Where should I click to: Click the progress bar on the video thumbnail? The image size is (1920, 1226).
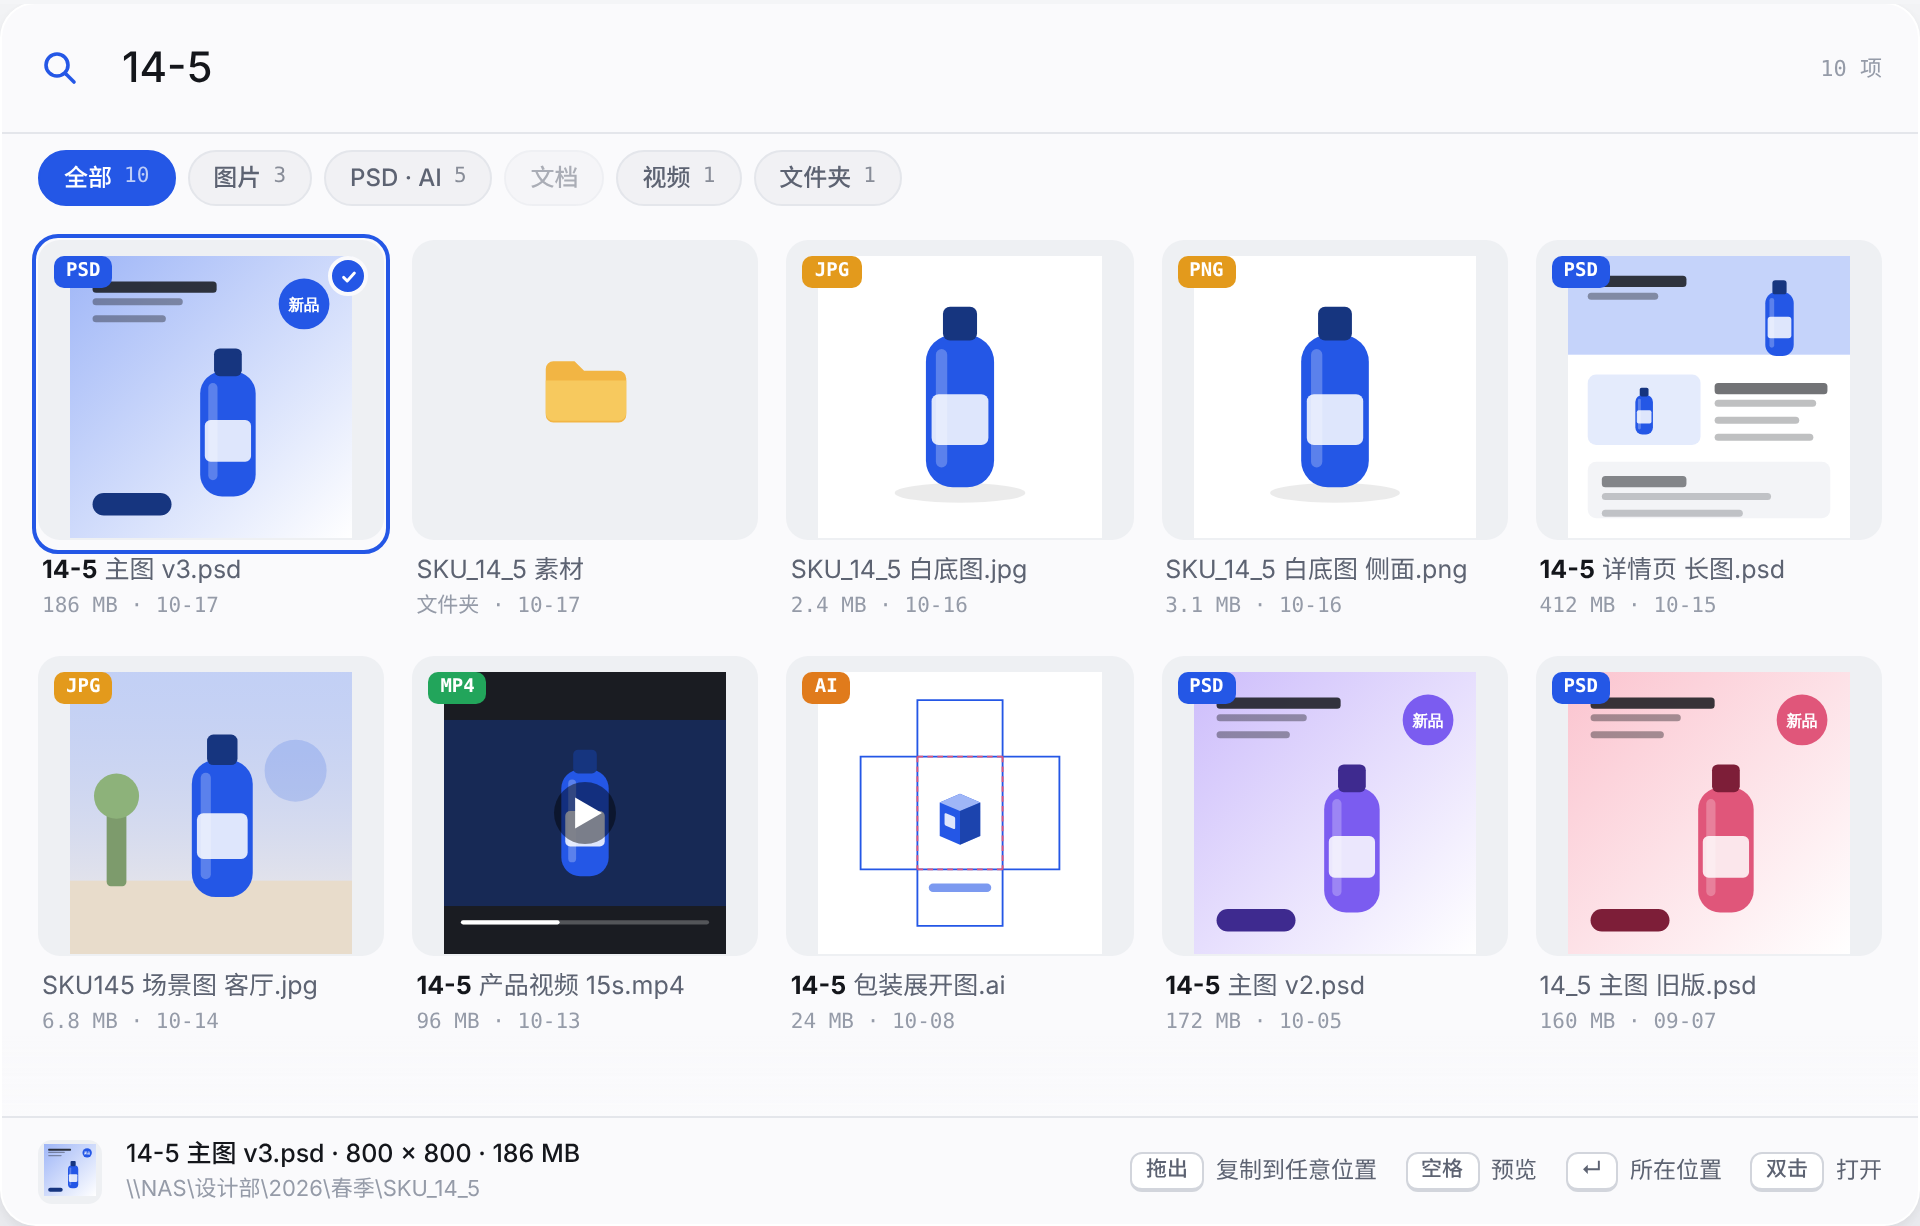(585, 922)
